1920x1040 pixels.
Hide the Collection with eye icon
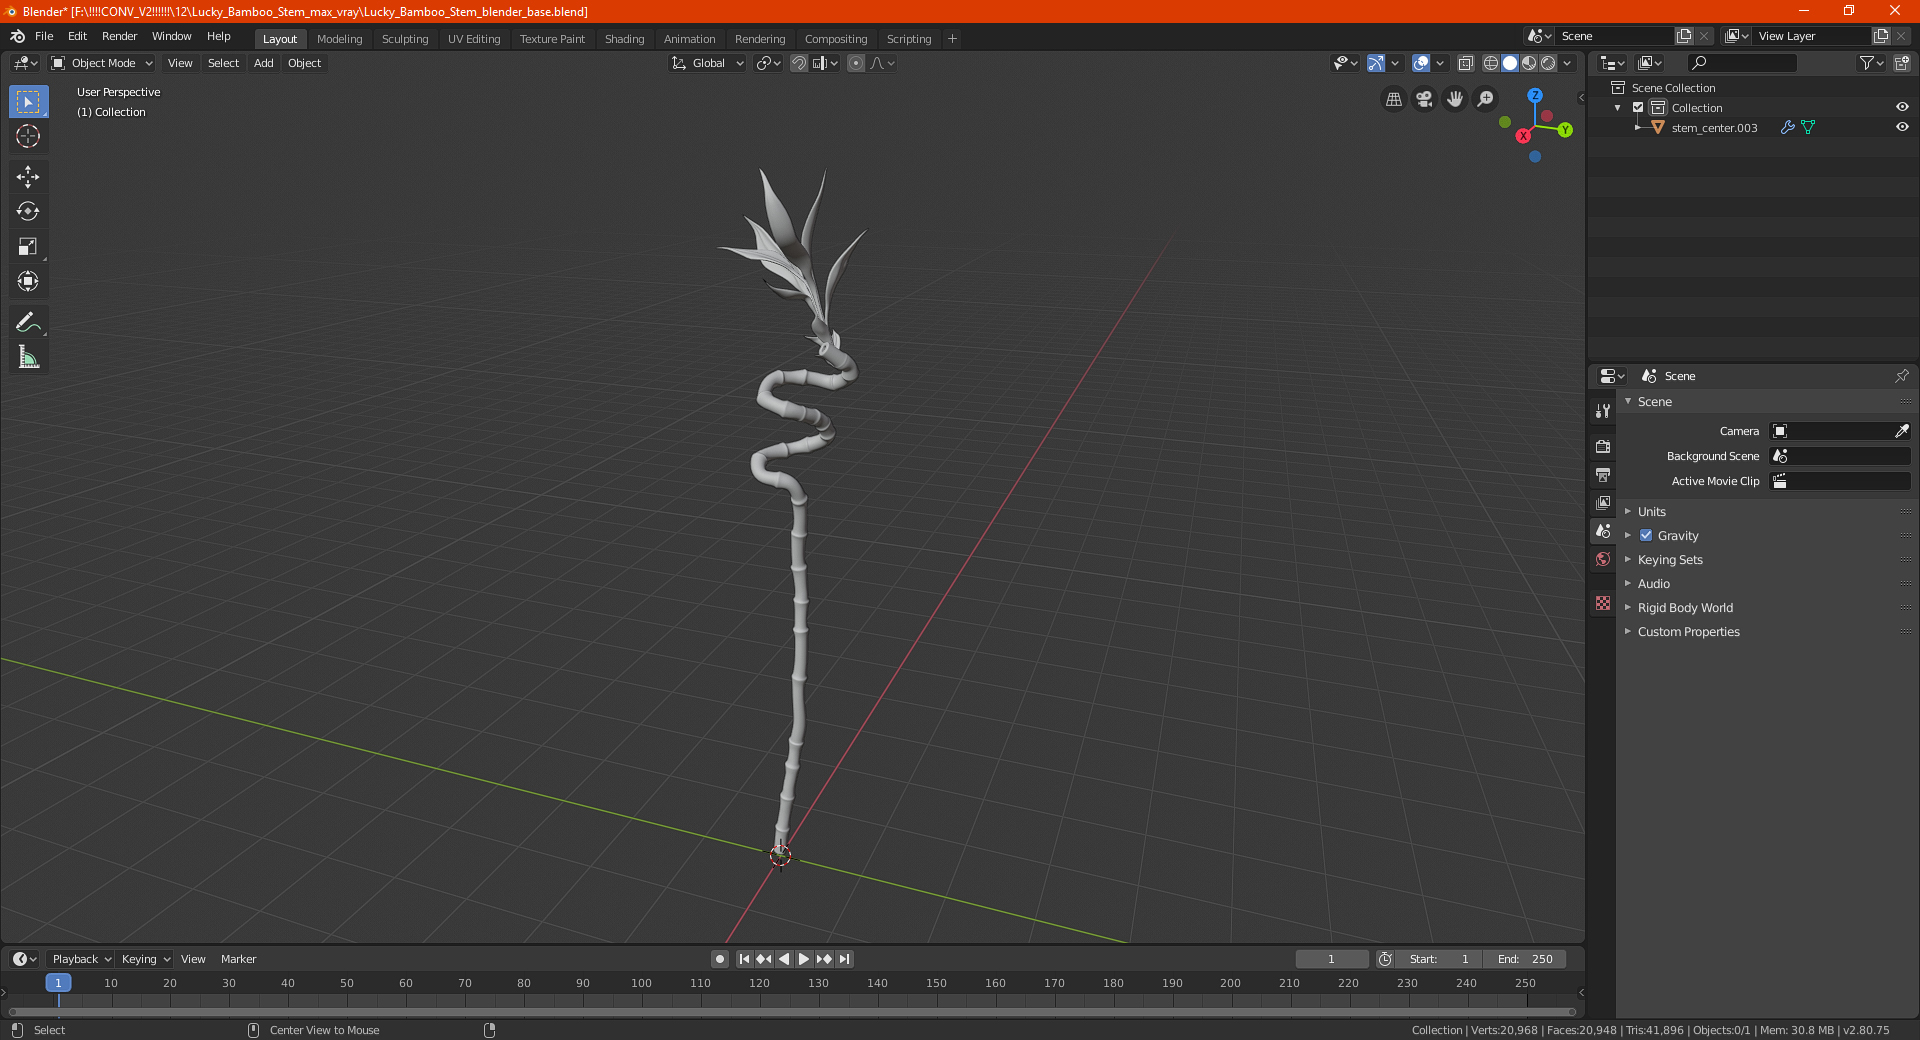coord(1902,107)
